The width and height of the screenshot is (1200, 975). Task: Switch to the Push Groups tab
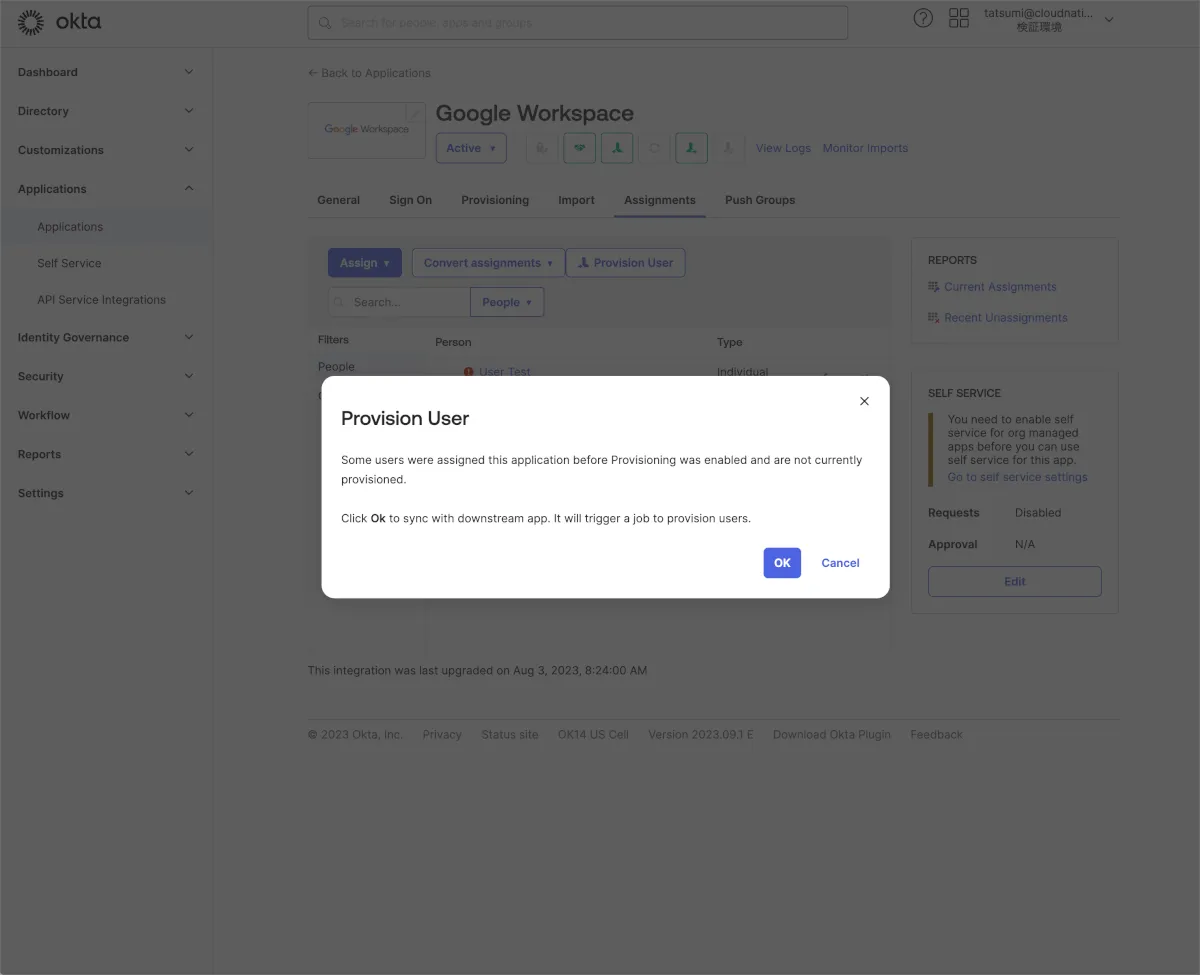(x=760, y=200)
